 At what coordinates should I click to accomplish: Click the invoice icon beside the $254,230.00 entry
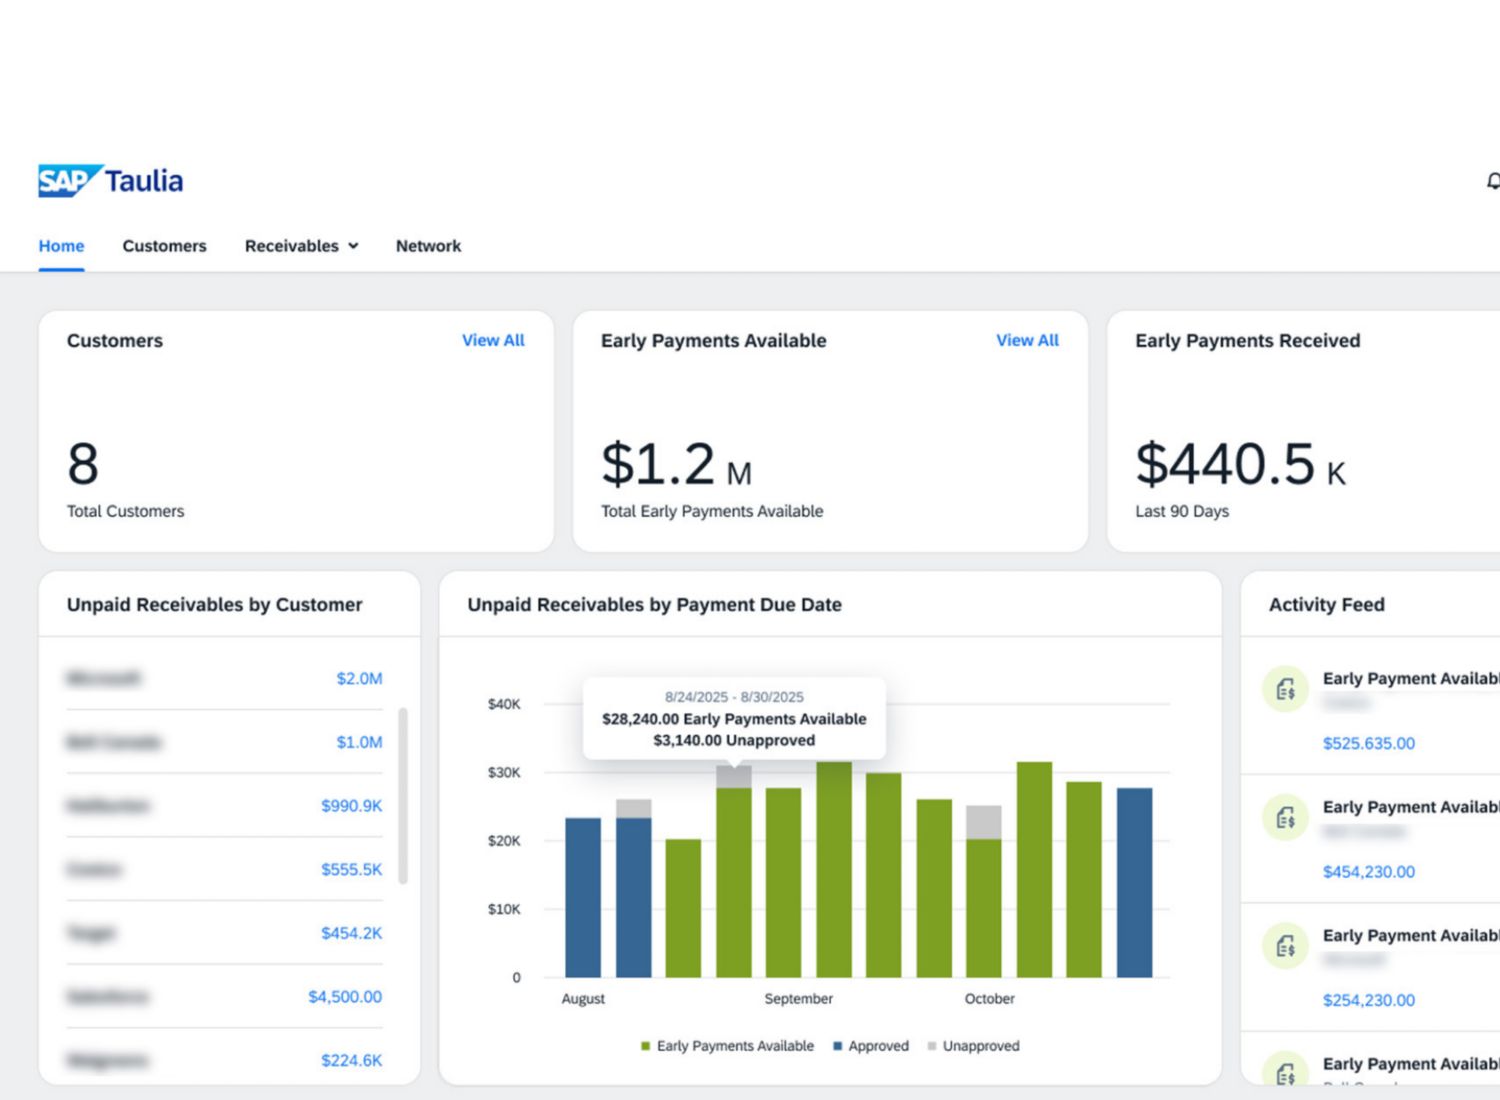point(1286,946)
